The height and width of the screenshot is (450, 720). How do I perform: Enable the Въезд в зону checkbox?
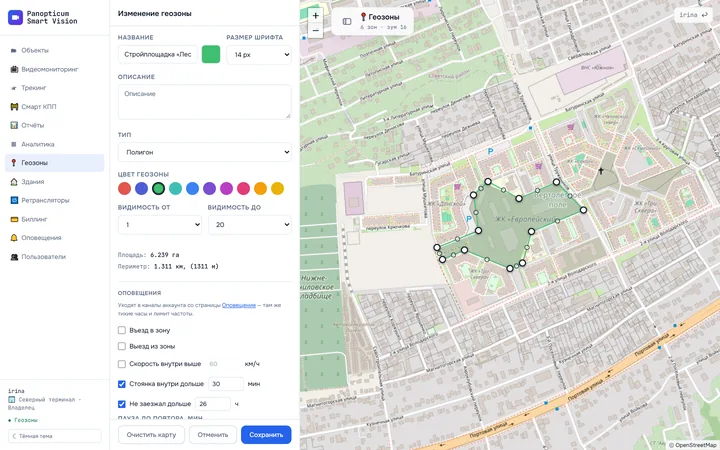point(122,330)
